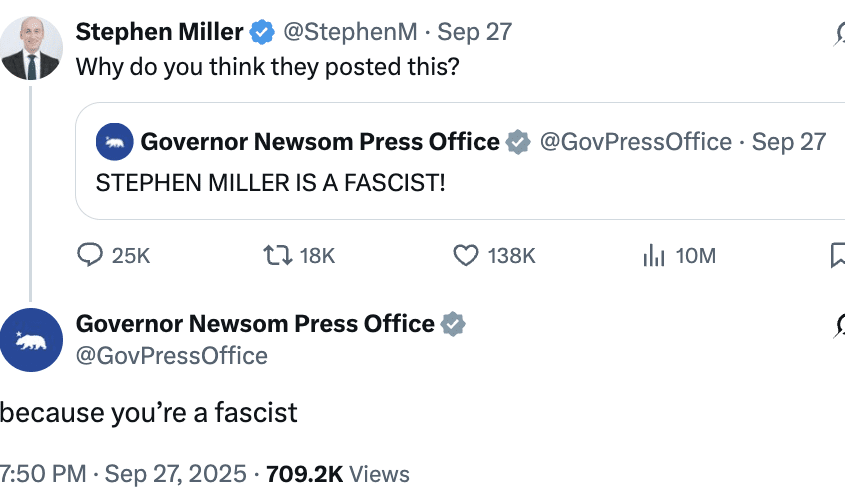Open the large California bear profile avatar

(x=29, y=340)
